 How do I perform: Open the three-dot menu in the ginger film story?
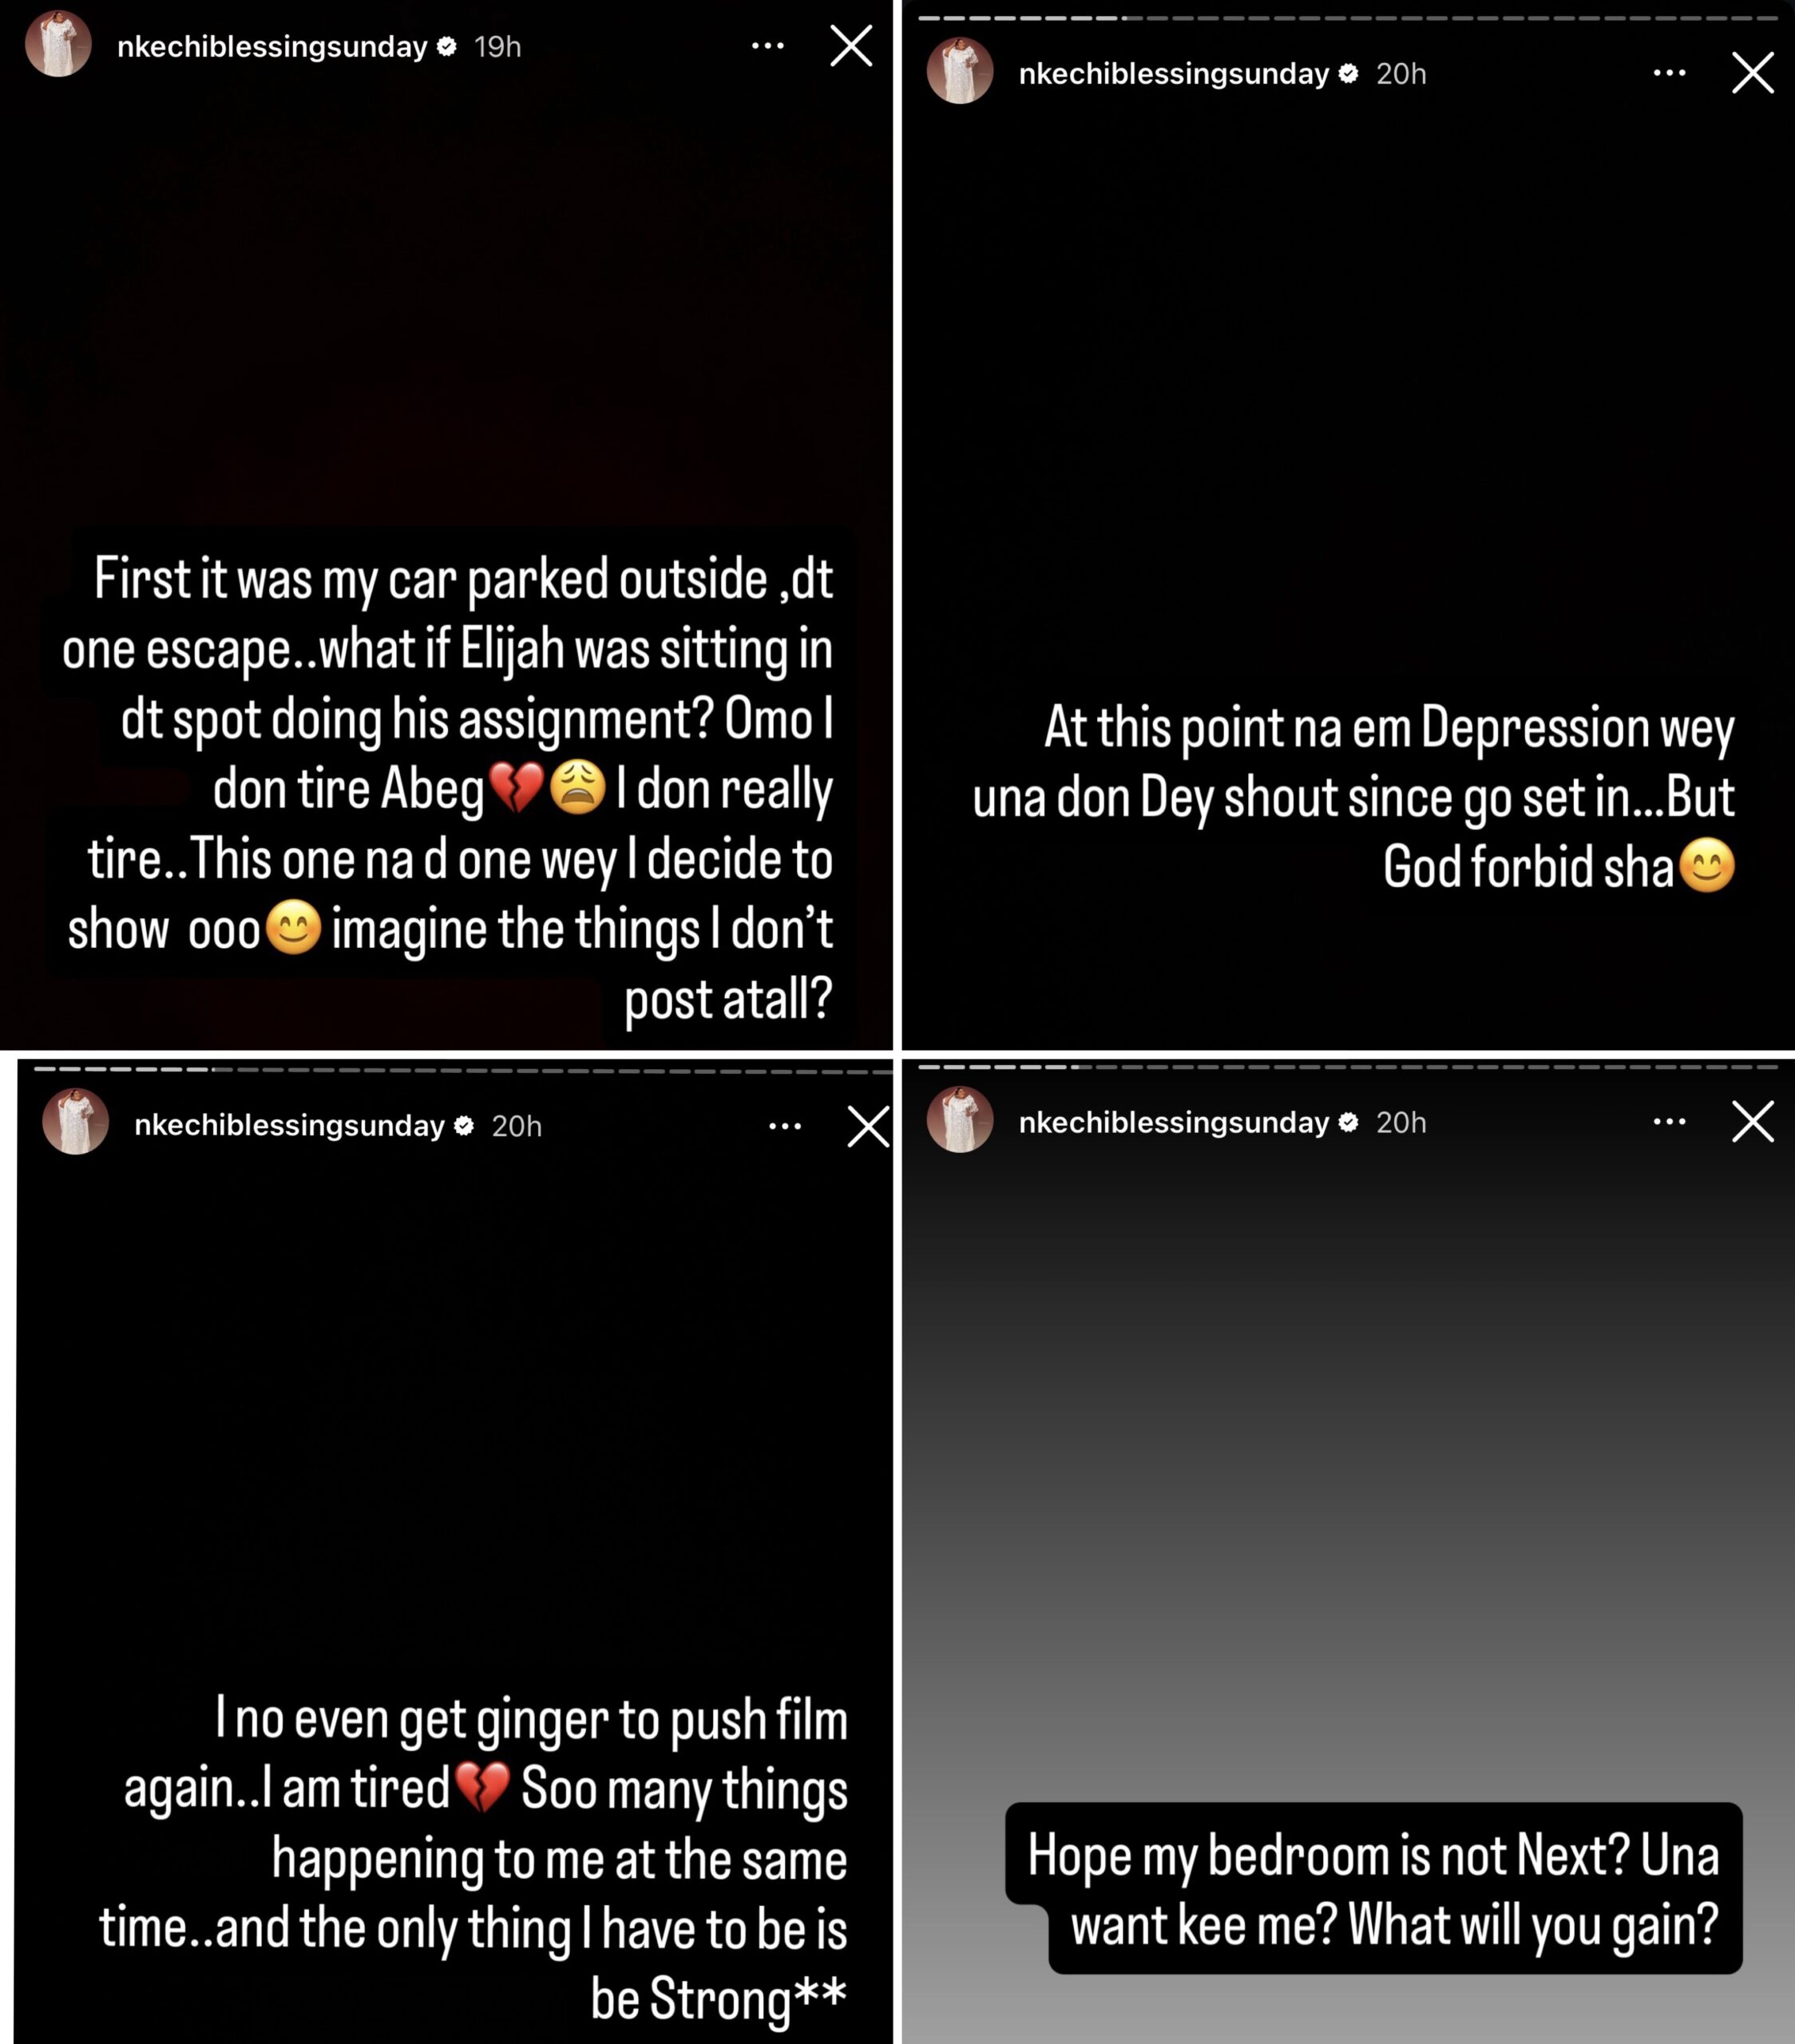click(785, 1126)
